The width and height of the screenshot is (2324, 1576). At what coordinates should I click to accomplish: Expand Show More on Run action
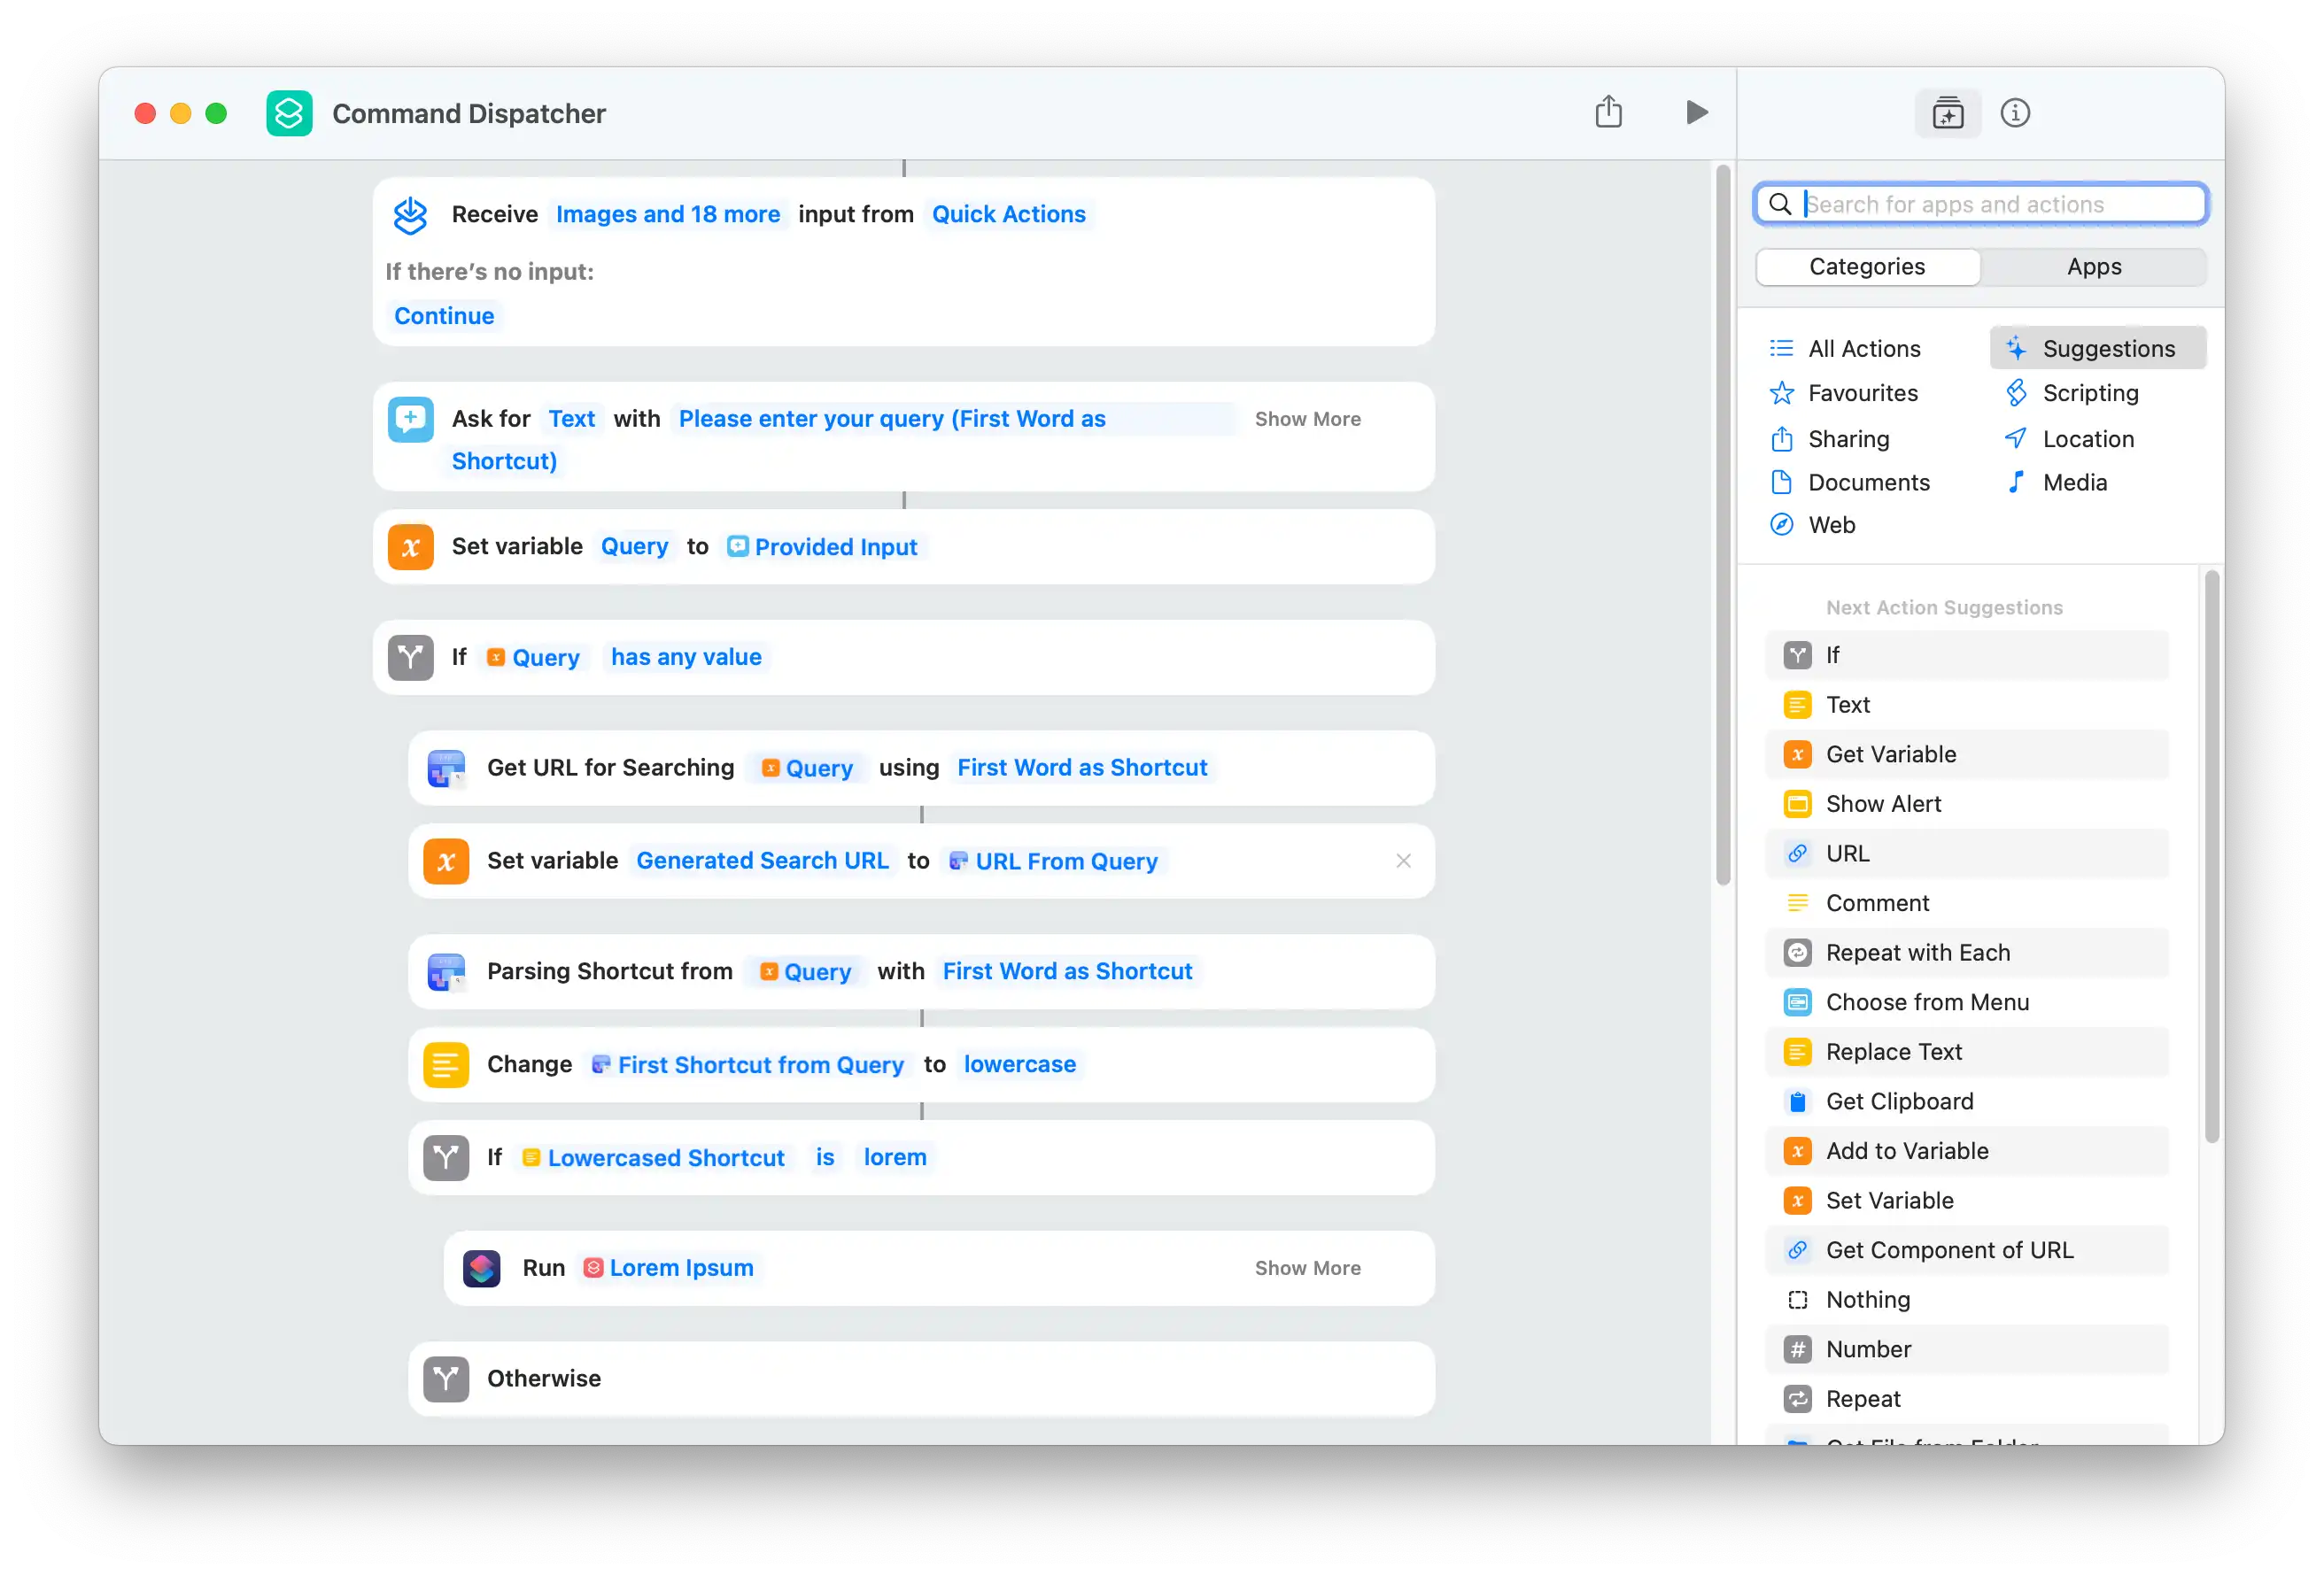click(1307, 1268)
